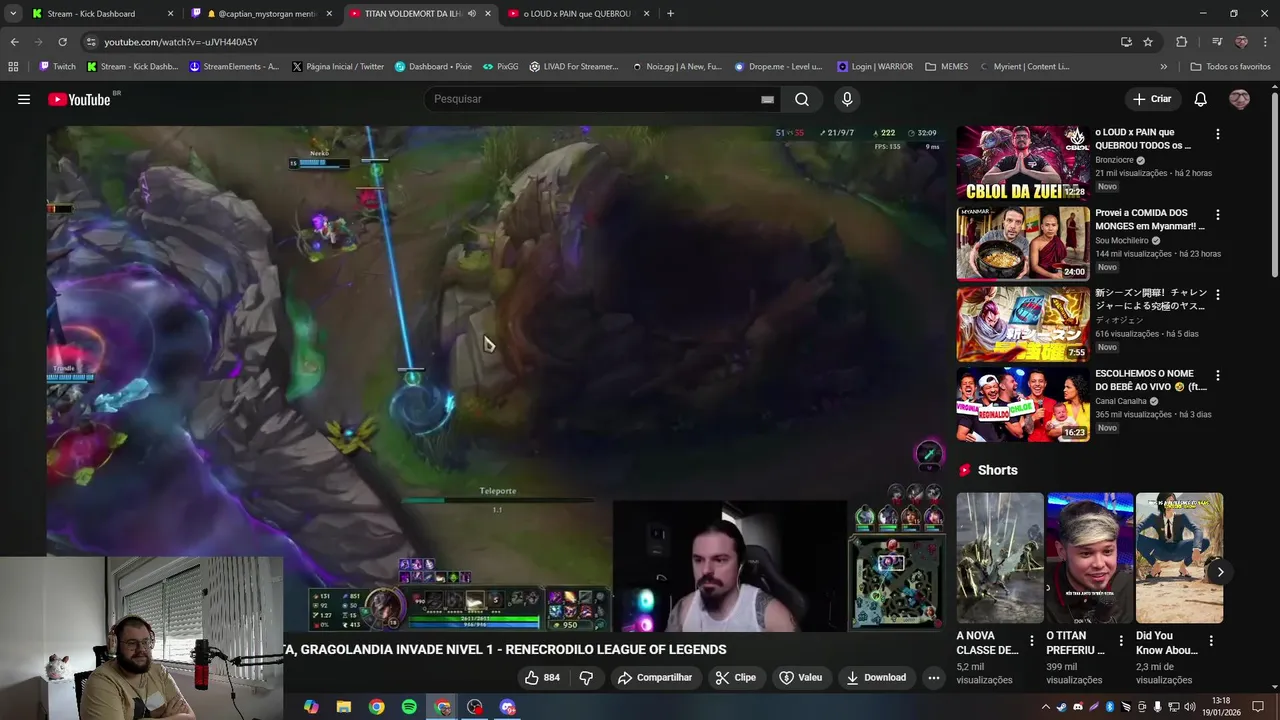1280x720 pixels.
Task: Open Copilot icon in the taskbar
Action: click(x=311, y=707)
